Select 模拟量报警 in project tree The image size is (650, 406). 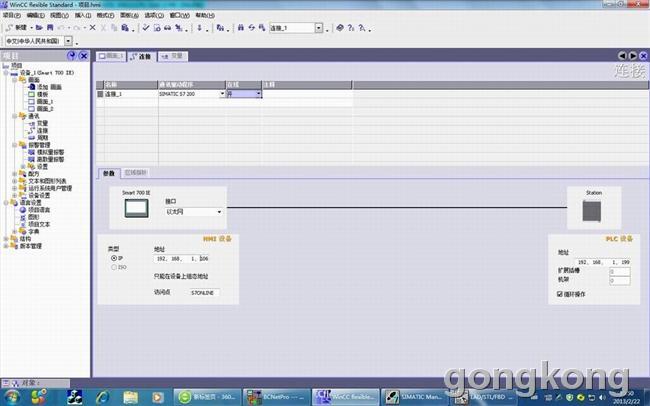[50, 152]
